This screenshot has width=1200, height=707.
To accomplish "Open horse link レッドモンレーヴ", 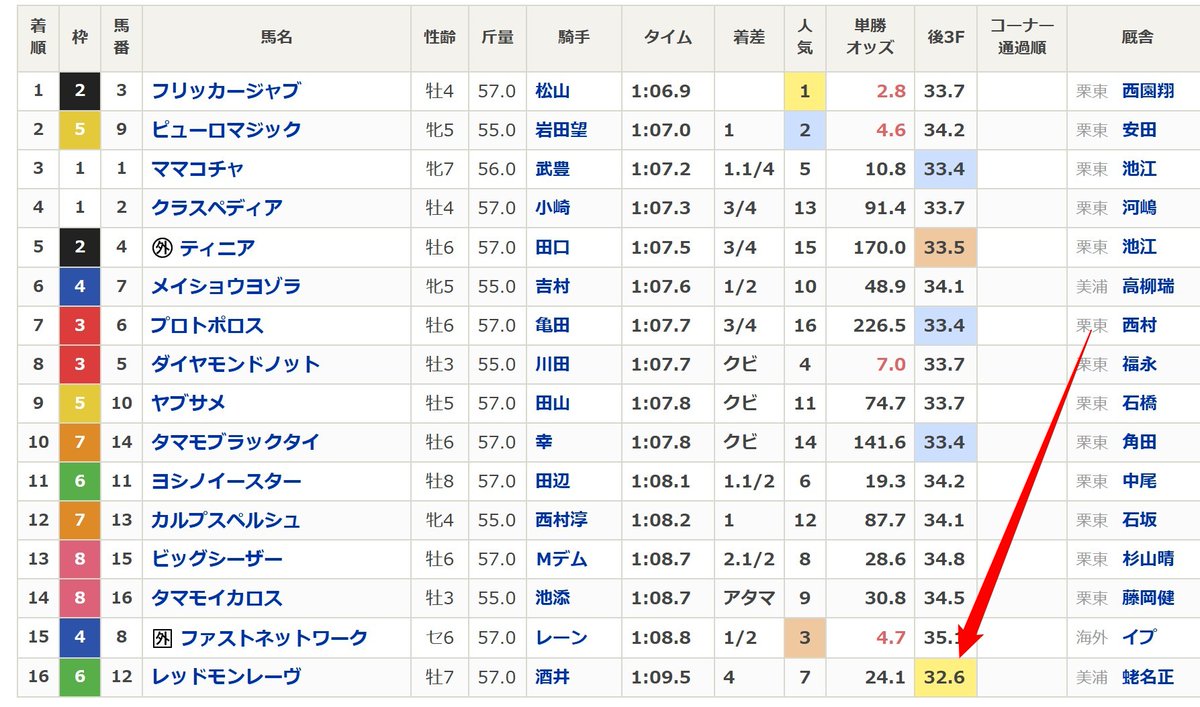I will coord(226,676).
